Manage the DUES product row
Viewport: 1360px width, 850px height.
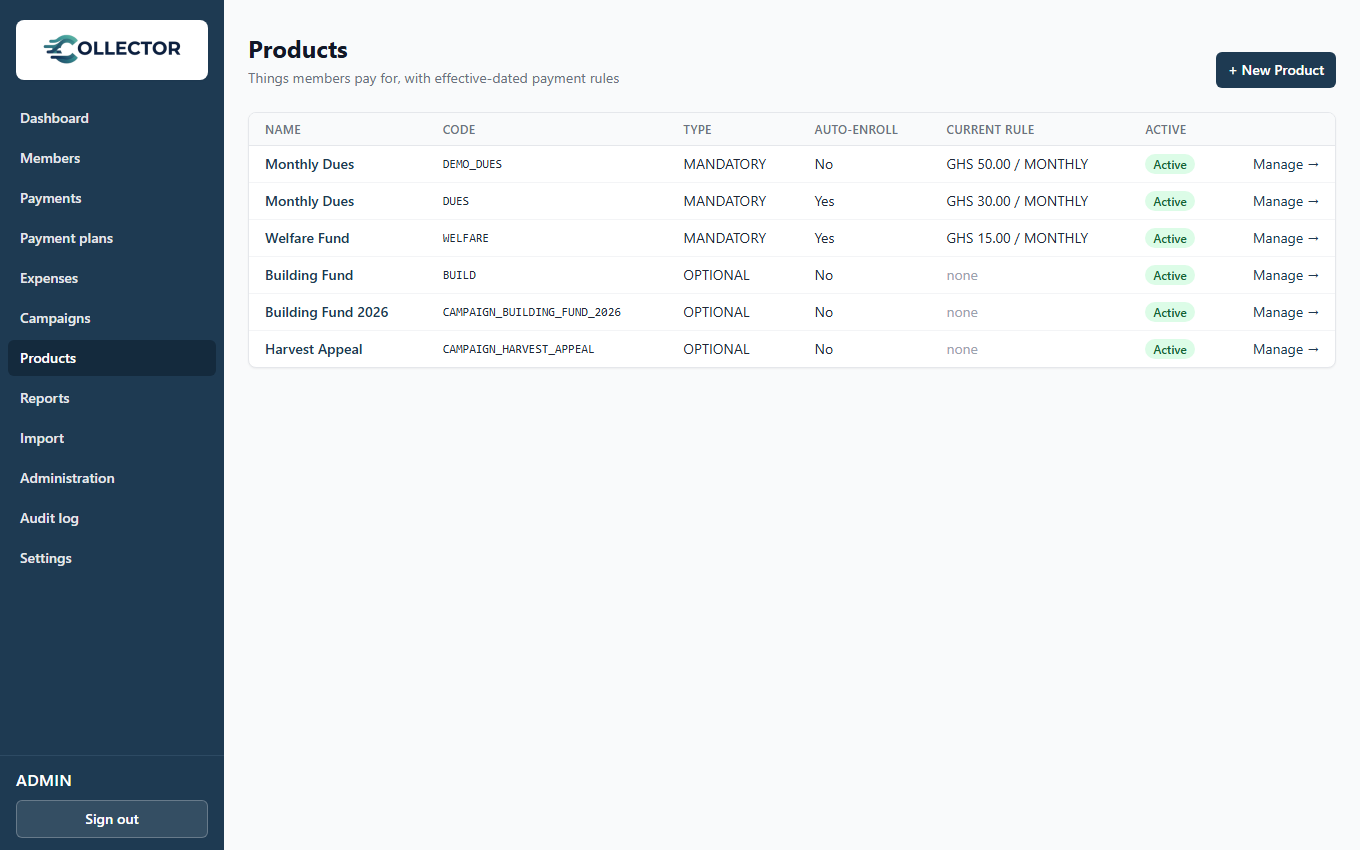click(x=1286, y=201)
